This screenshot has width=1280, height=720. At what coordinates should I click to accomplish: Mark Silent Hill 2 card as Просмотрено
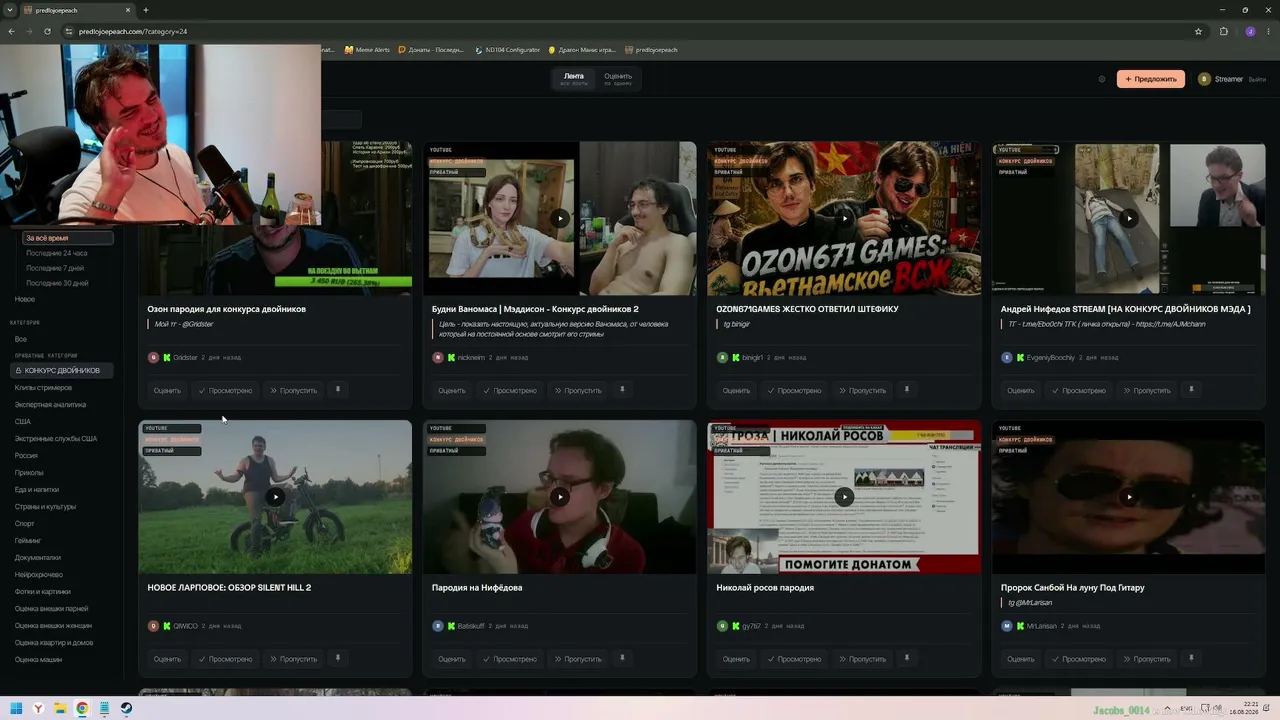coord(225,659)
